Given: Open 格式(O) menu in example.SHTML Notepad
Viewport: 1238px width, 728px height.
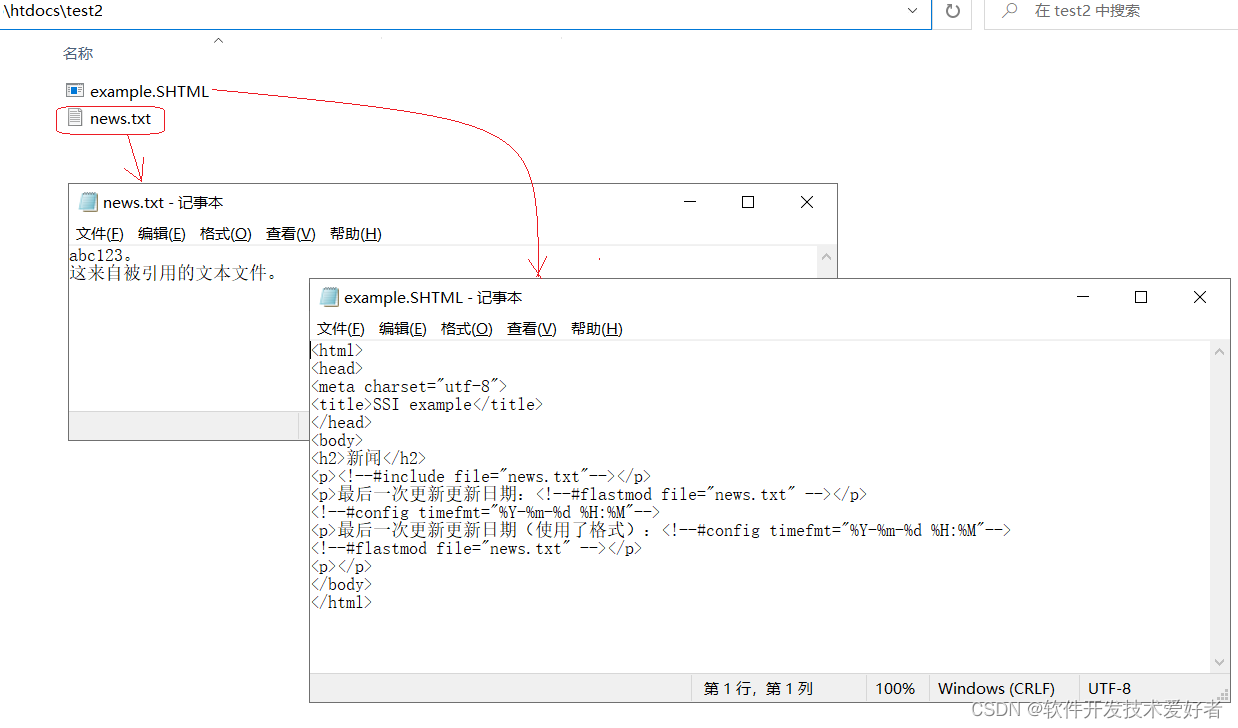Looking at the screenshot, I should [x=467, y=329].
